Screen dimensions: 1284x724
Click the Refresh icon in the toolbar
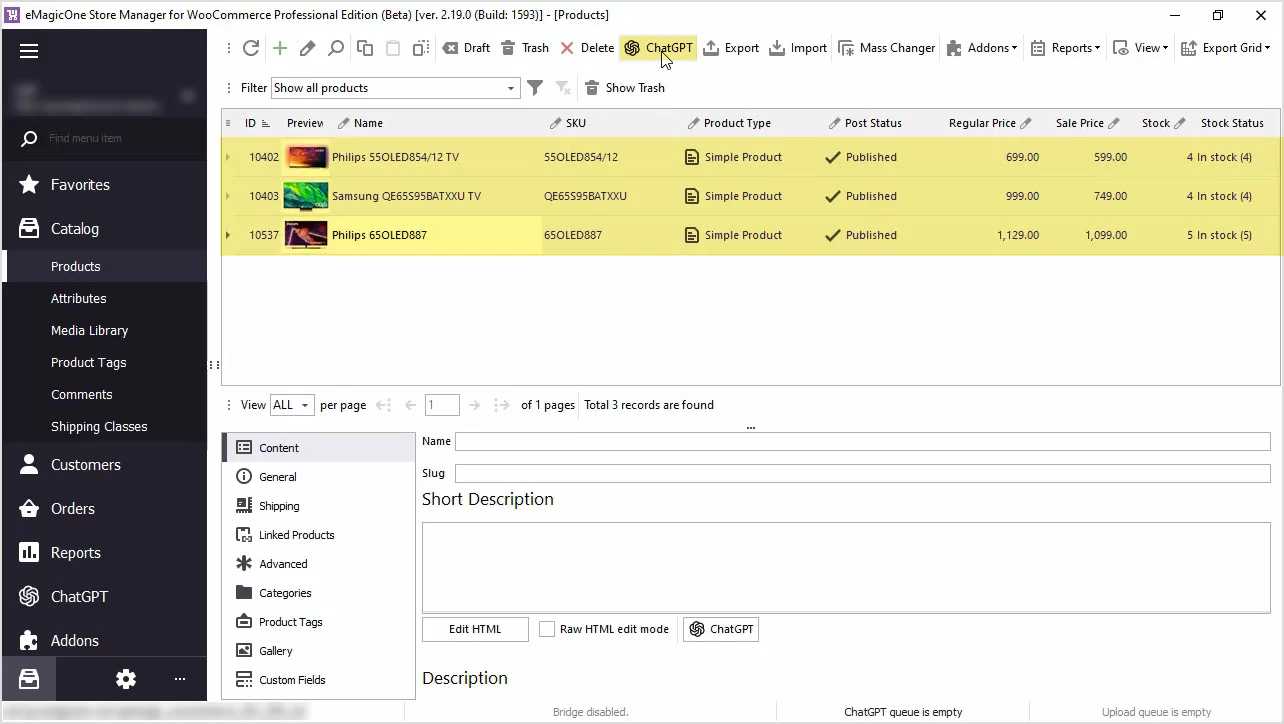coord(251,48)
